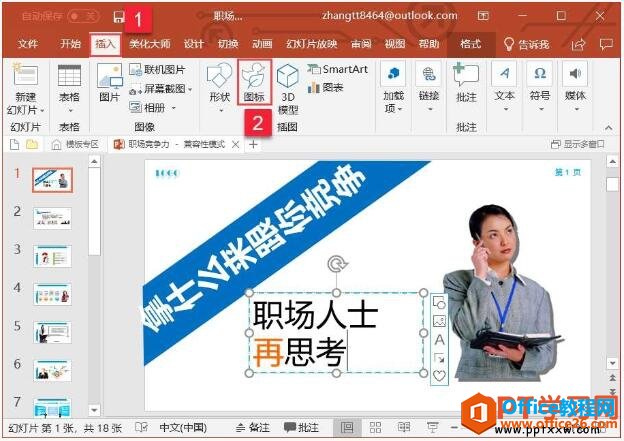The height and width of the screenshot is (441, 624).
Task: Click 显示多窗口 button
Action: pyautogui.click(x=578, y=144)
